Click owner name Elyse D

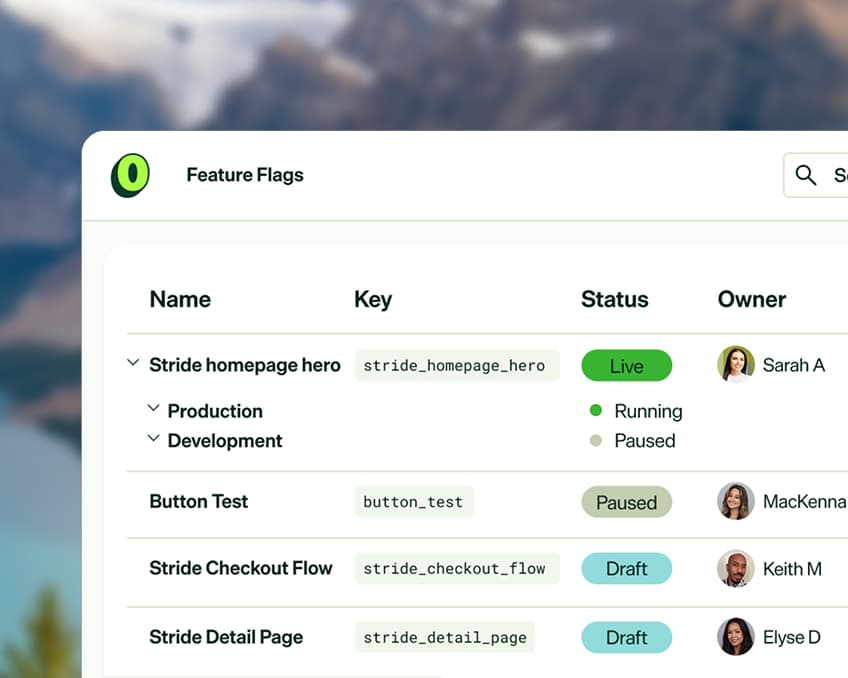[792, 637]
